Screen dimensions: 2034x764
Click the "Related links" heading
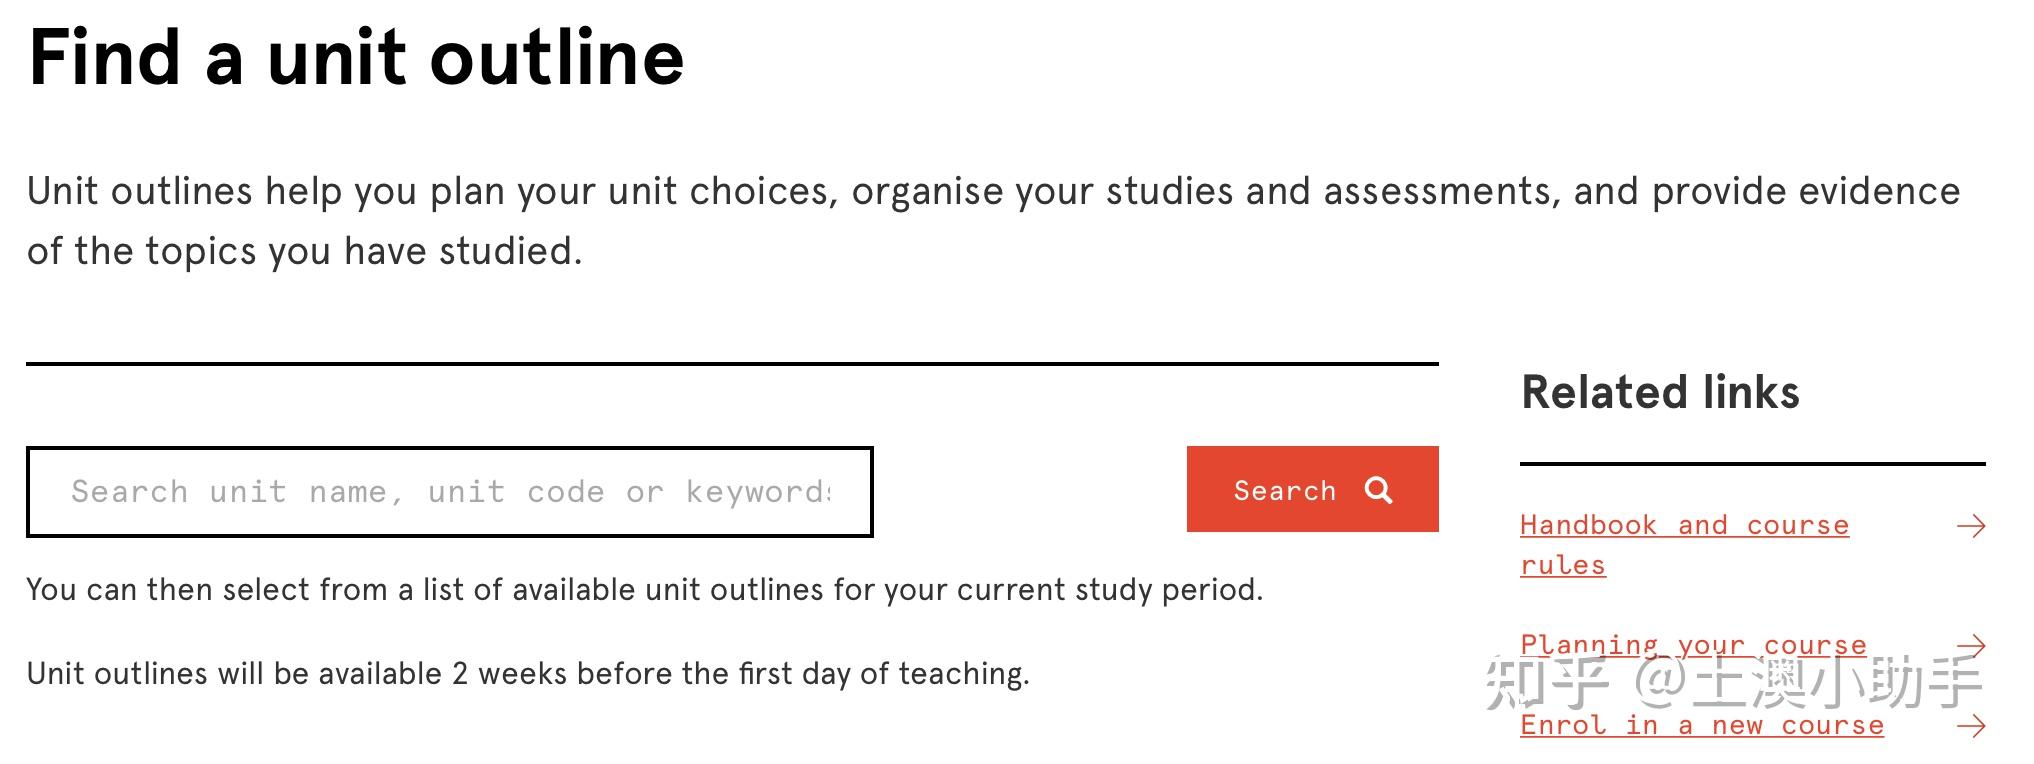click(x=1660, y=392)
